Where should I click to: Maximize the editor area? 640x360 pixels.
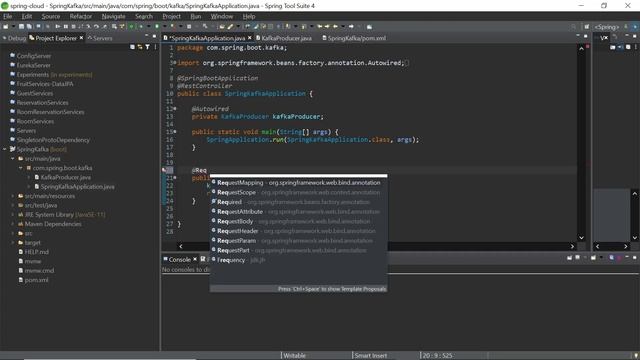tap(585, 36)
